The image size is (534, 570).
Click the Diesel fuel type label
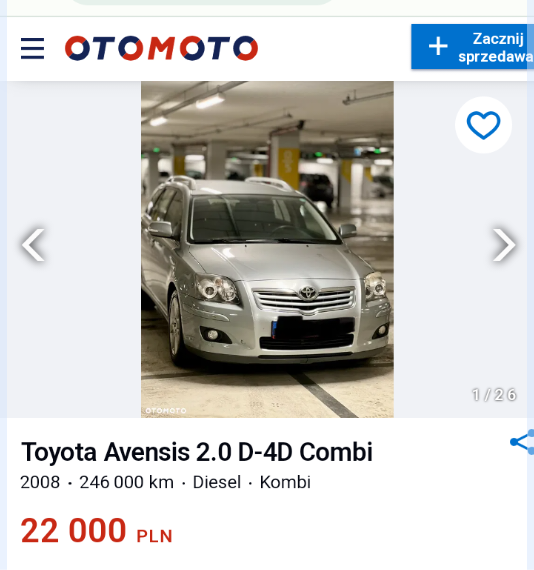[x=217, y=482]
